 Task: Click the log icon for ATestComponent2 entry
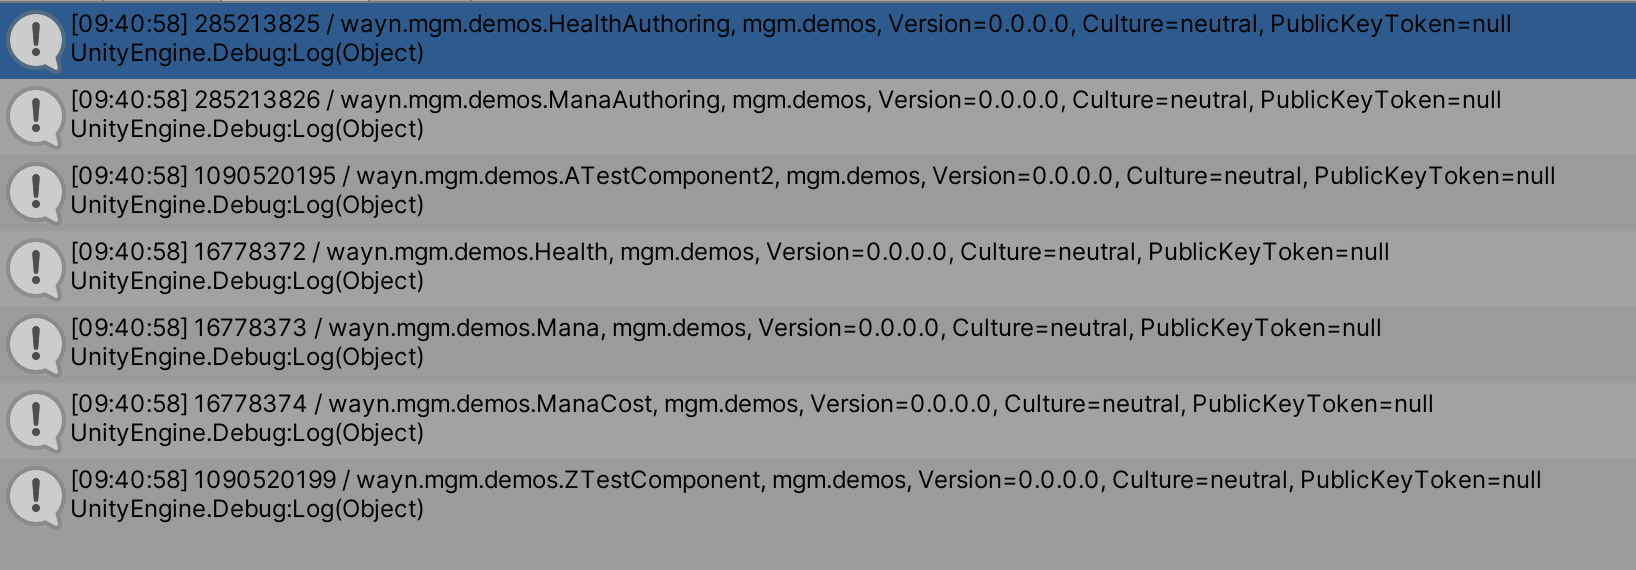pyautogui.click(x=36, y=193)
